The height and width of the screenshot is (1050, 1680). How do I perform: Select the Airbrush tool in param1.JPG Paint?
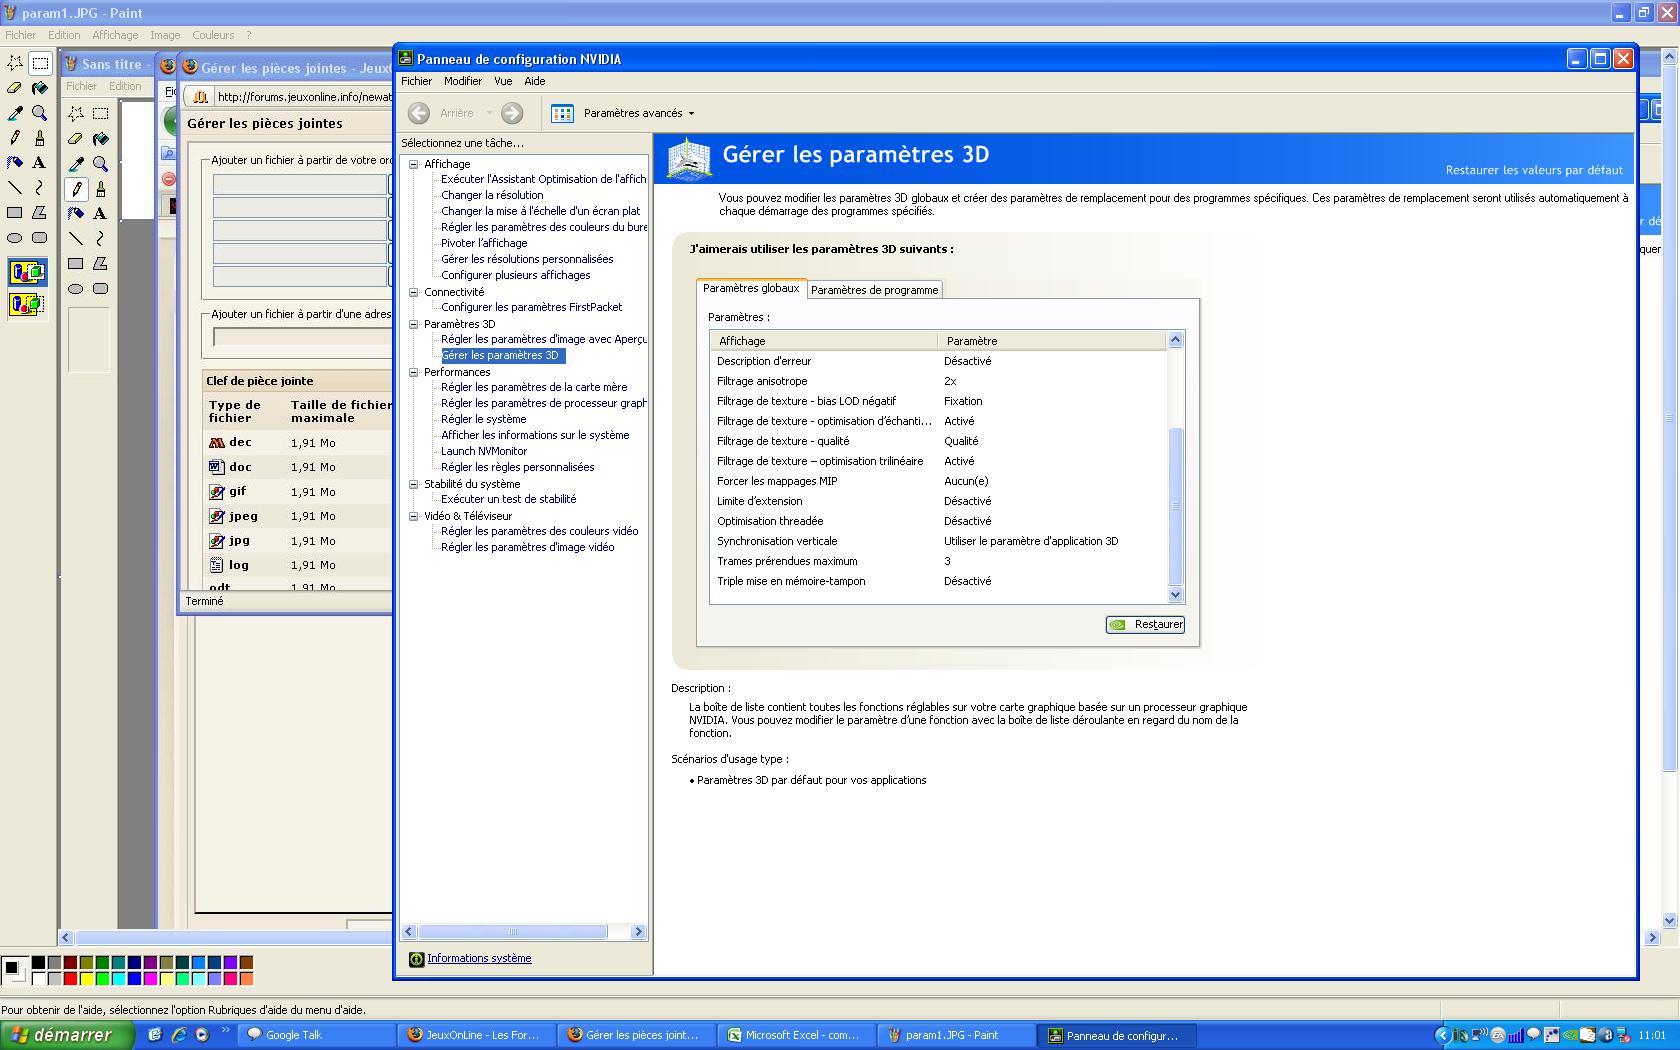point(15,162)
